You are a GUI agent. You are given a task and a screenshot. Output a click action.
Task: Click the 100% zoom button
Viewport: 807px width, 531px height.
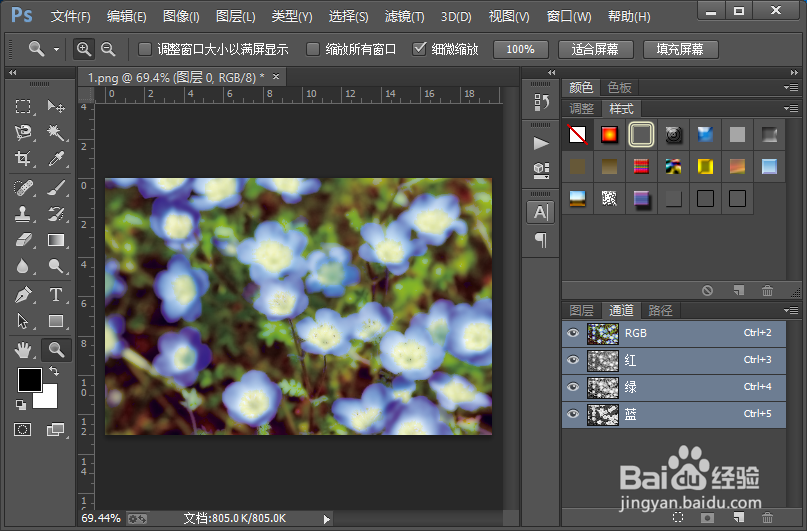click(520, 49)
